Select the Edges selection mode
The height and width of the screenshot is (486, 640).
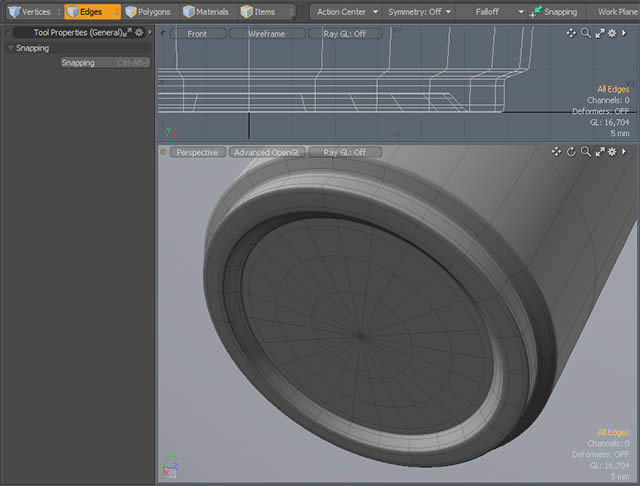92,12
